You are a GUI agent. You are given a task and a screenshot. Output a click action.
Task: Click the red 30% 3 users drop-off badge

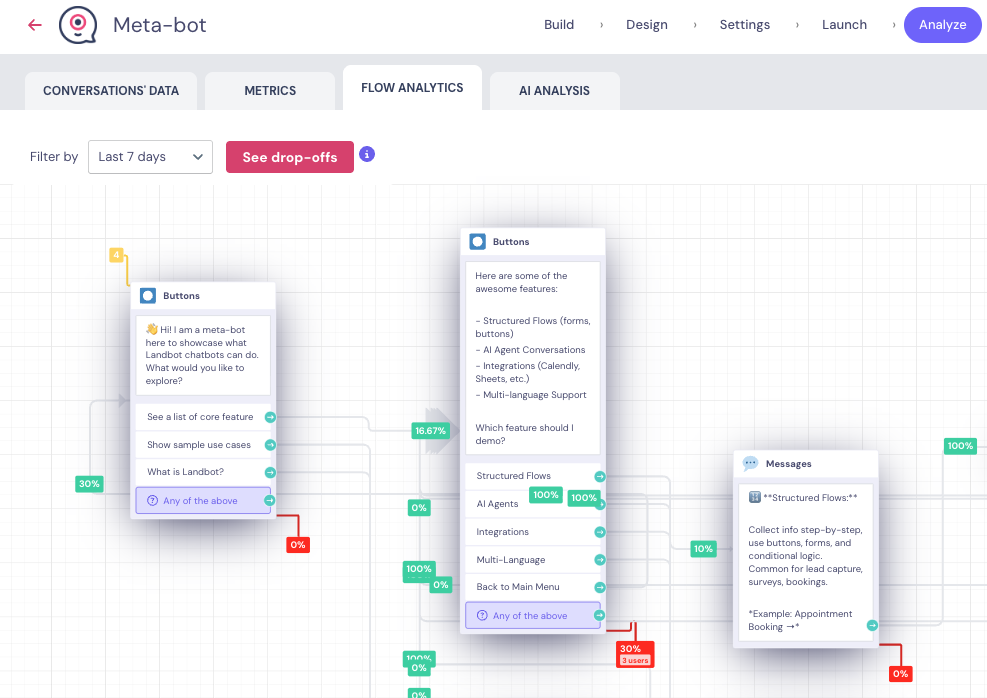tap(635, 654)
